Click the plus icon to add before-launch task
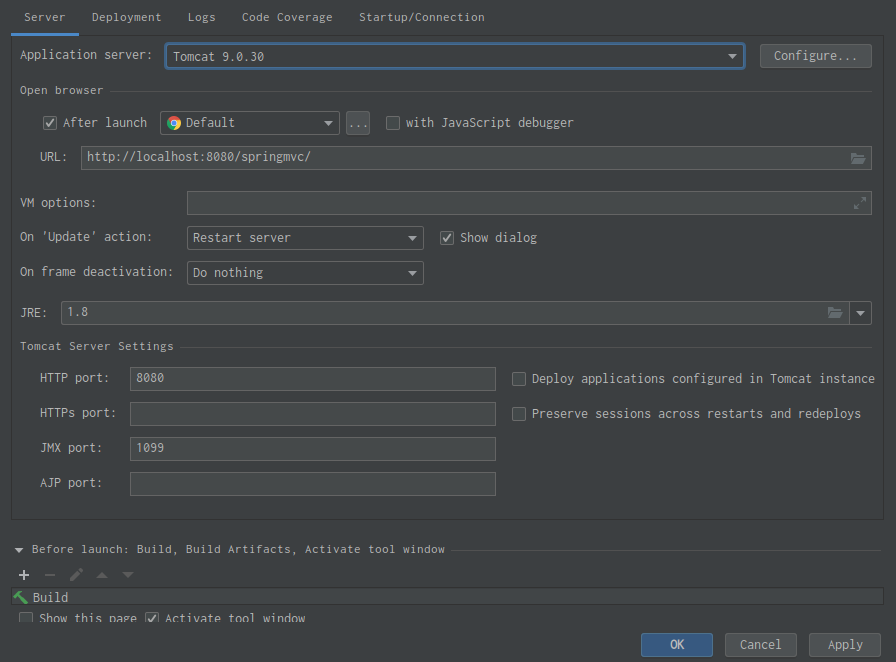Image resolution: width=896 pixels, height=662 pixels. point(24,575)
